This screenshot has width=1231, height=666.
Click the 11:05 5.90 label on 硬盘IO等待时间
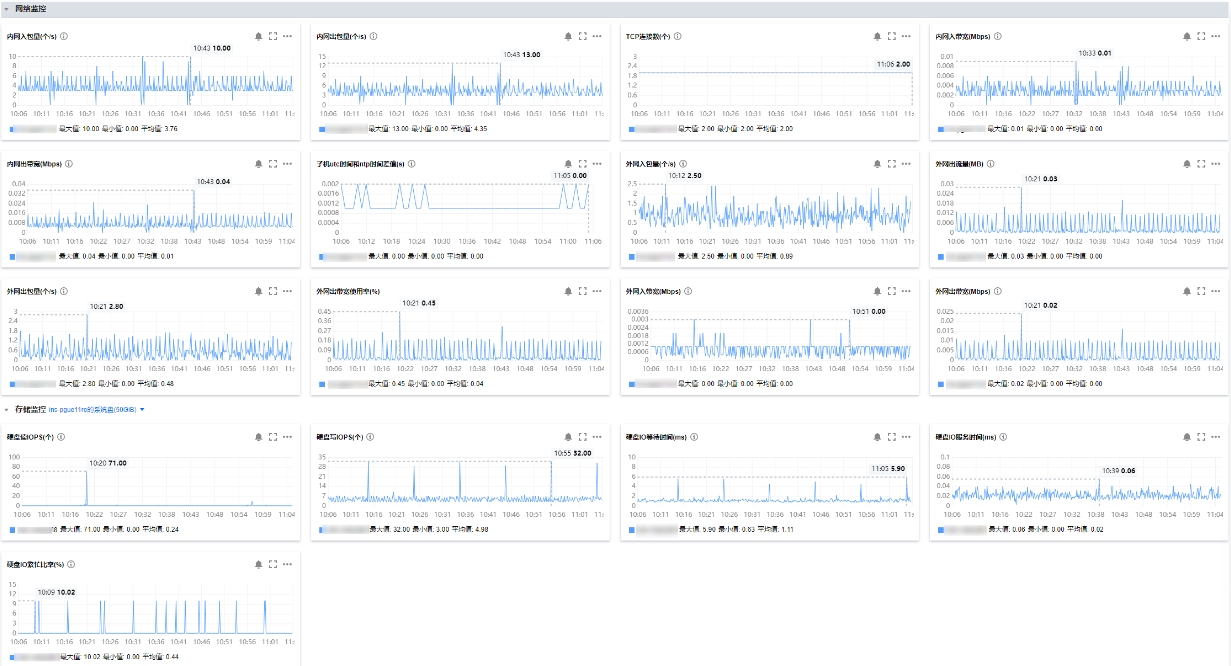888,468
